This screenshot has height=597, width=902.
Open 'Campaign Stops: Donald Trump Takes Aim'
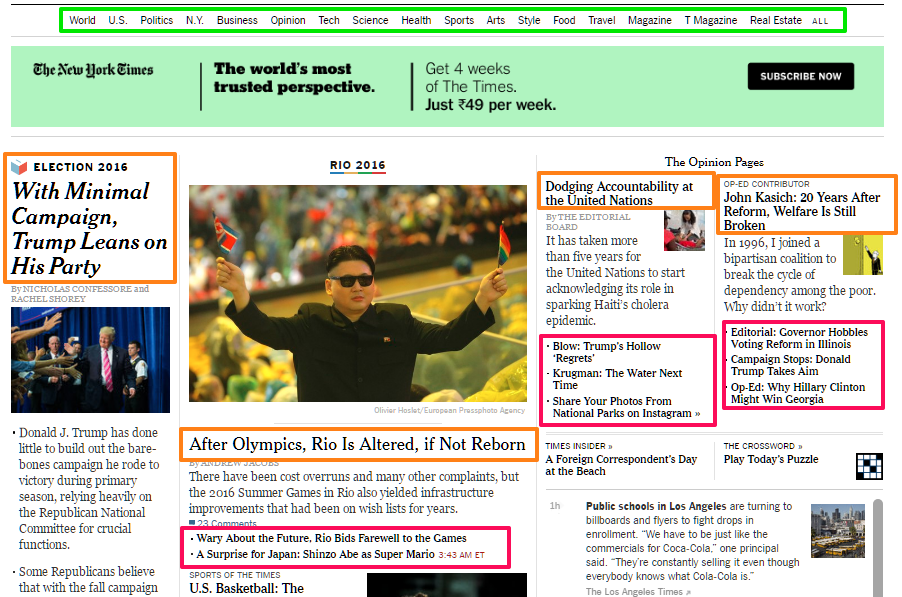coord(790,365)
